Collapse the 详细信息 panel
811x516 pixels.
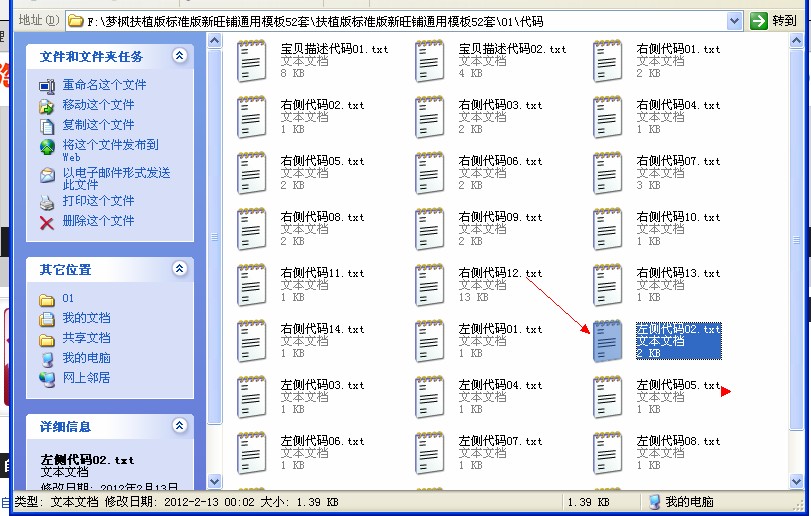[179, 426]
